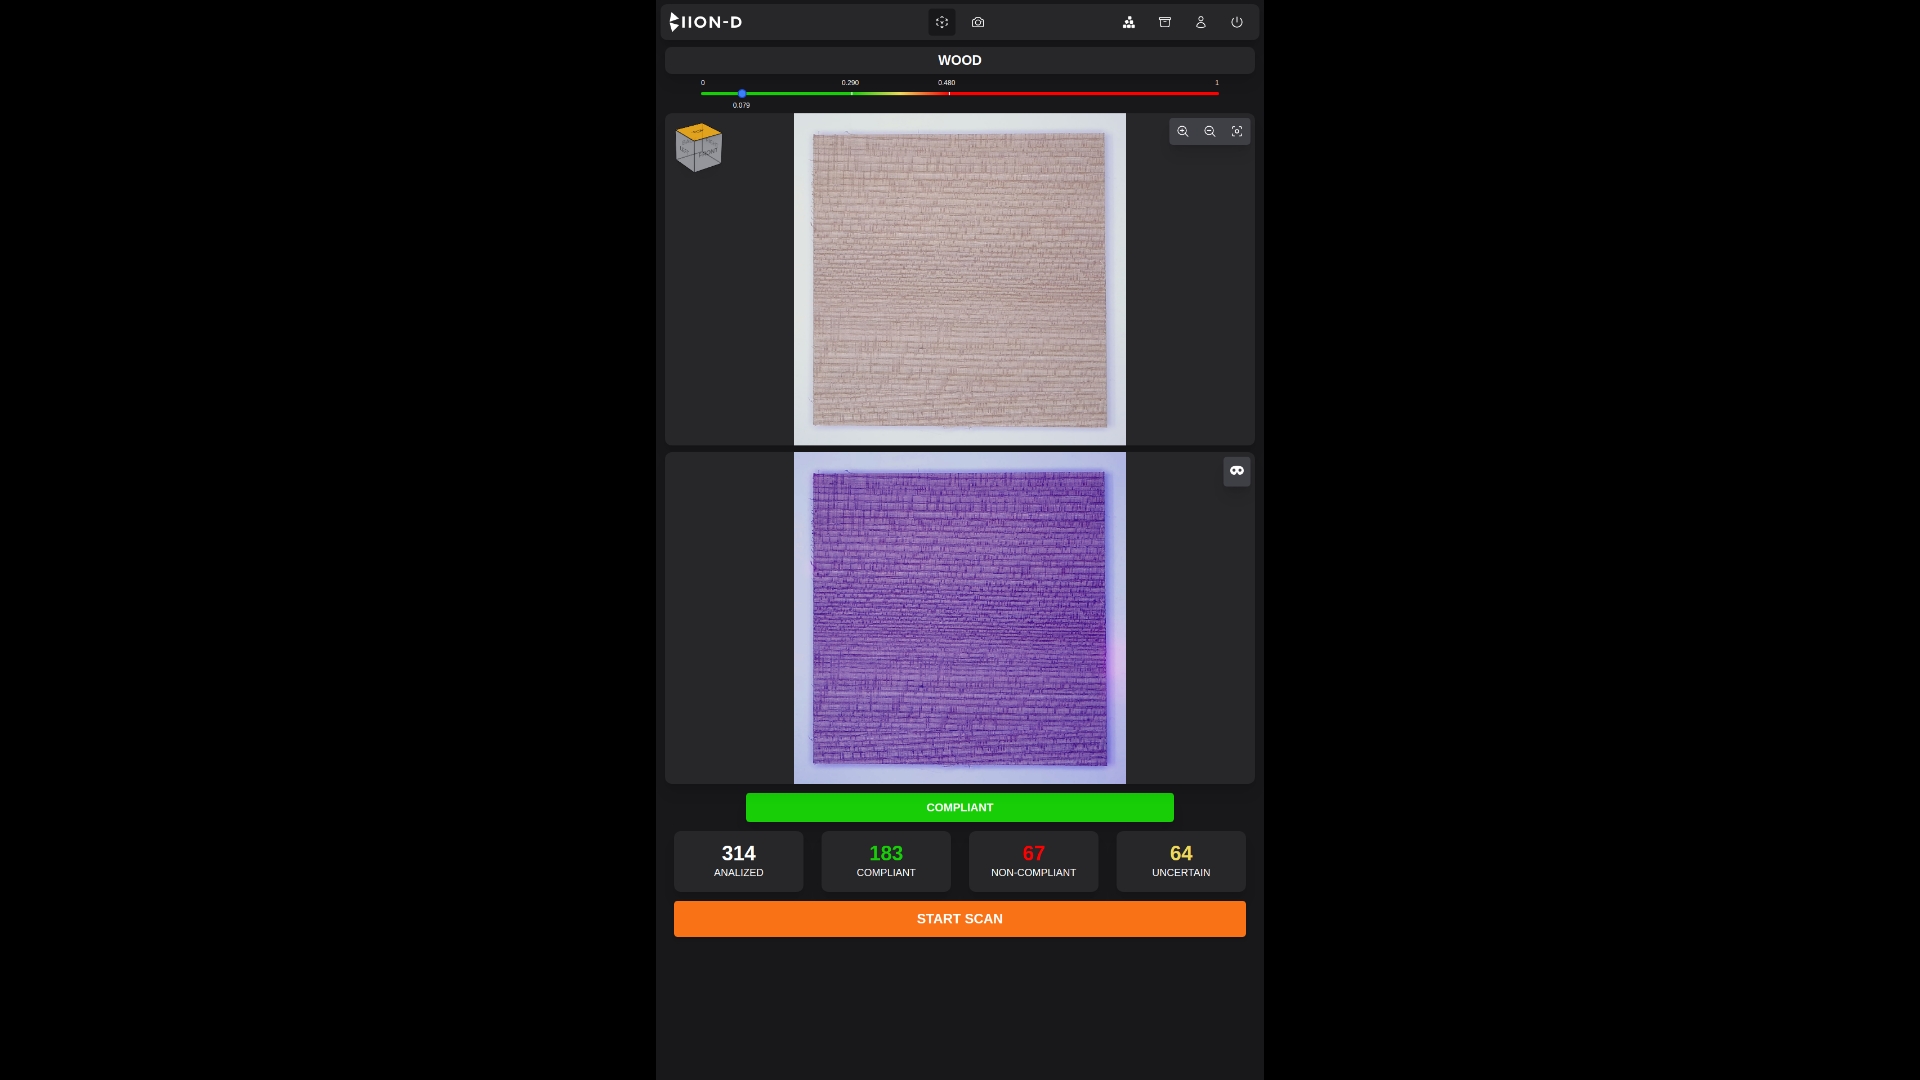Toggle the heatmap mask overlay icon

[1237, 471]
